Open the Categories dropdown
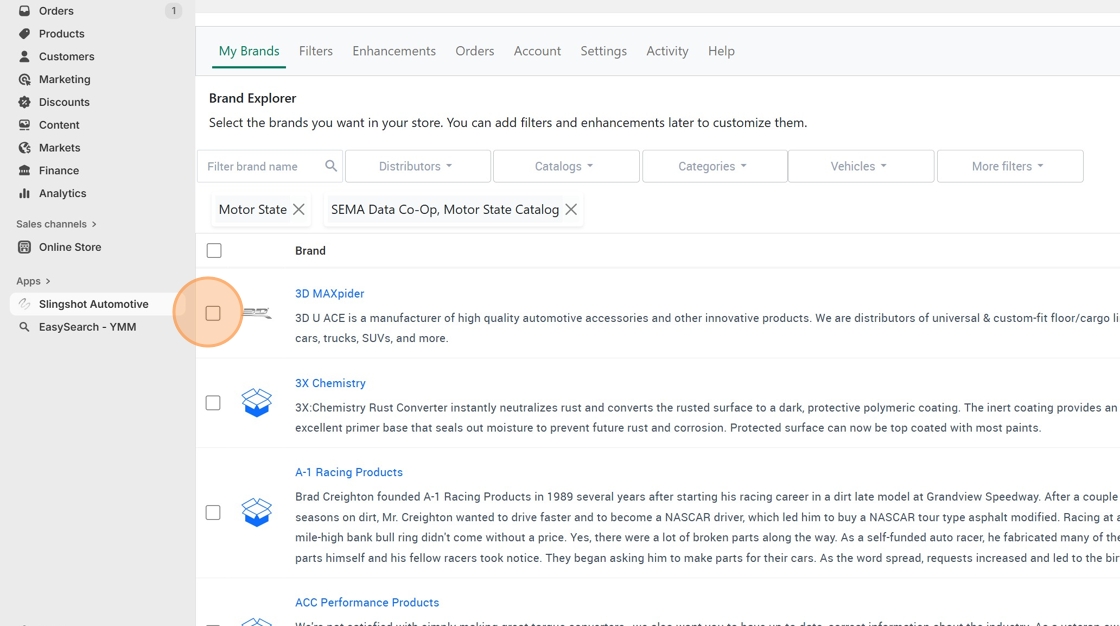Screen dimensions: 1120x626 point(714,166)
